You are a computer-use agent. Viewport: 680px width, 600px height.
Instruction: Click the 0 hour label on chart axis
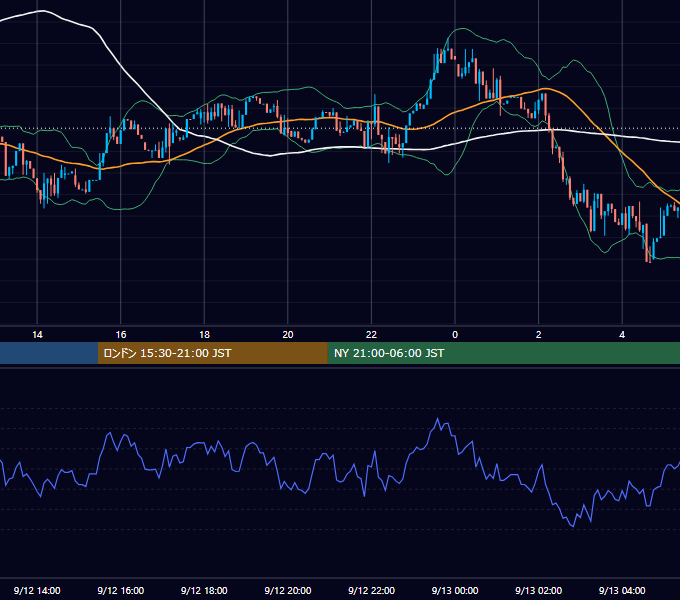(x=455, y=335)
